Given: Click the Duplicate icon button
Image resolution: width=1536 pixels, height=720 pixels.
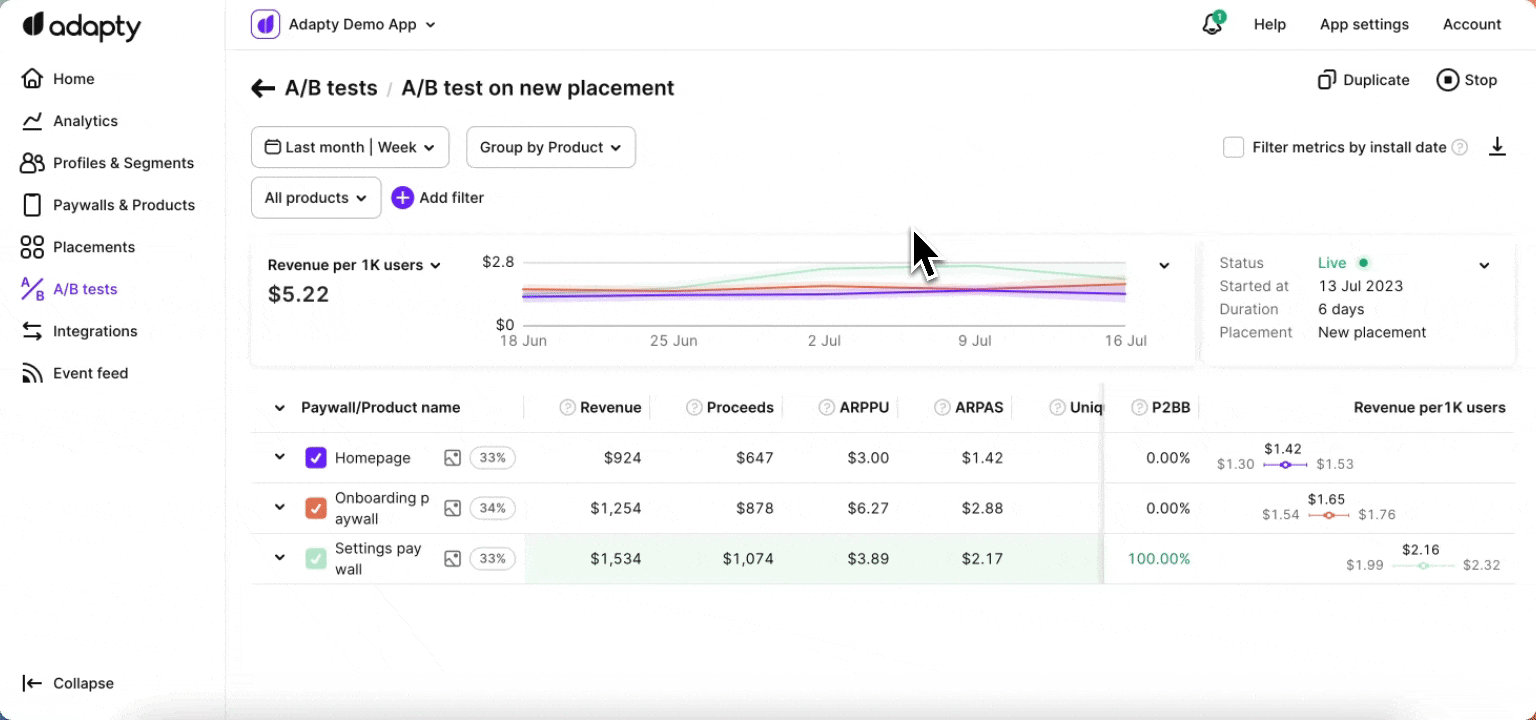Looking at the screenshot, I should (1327, 80).
